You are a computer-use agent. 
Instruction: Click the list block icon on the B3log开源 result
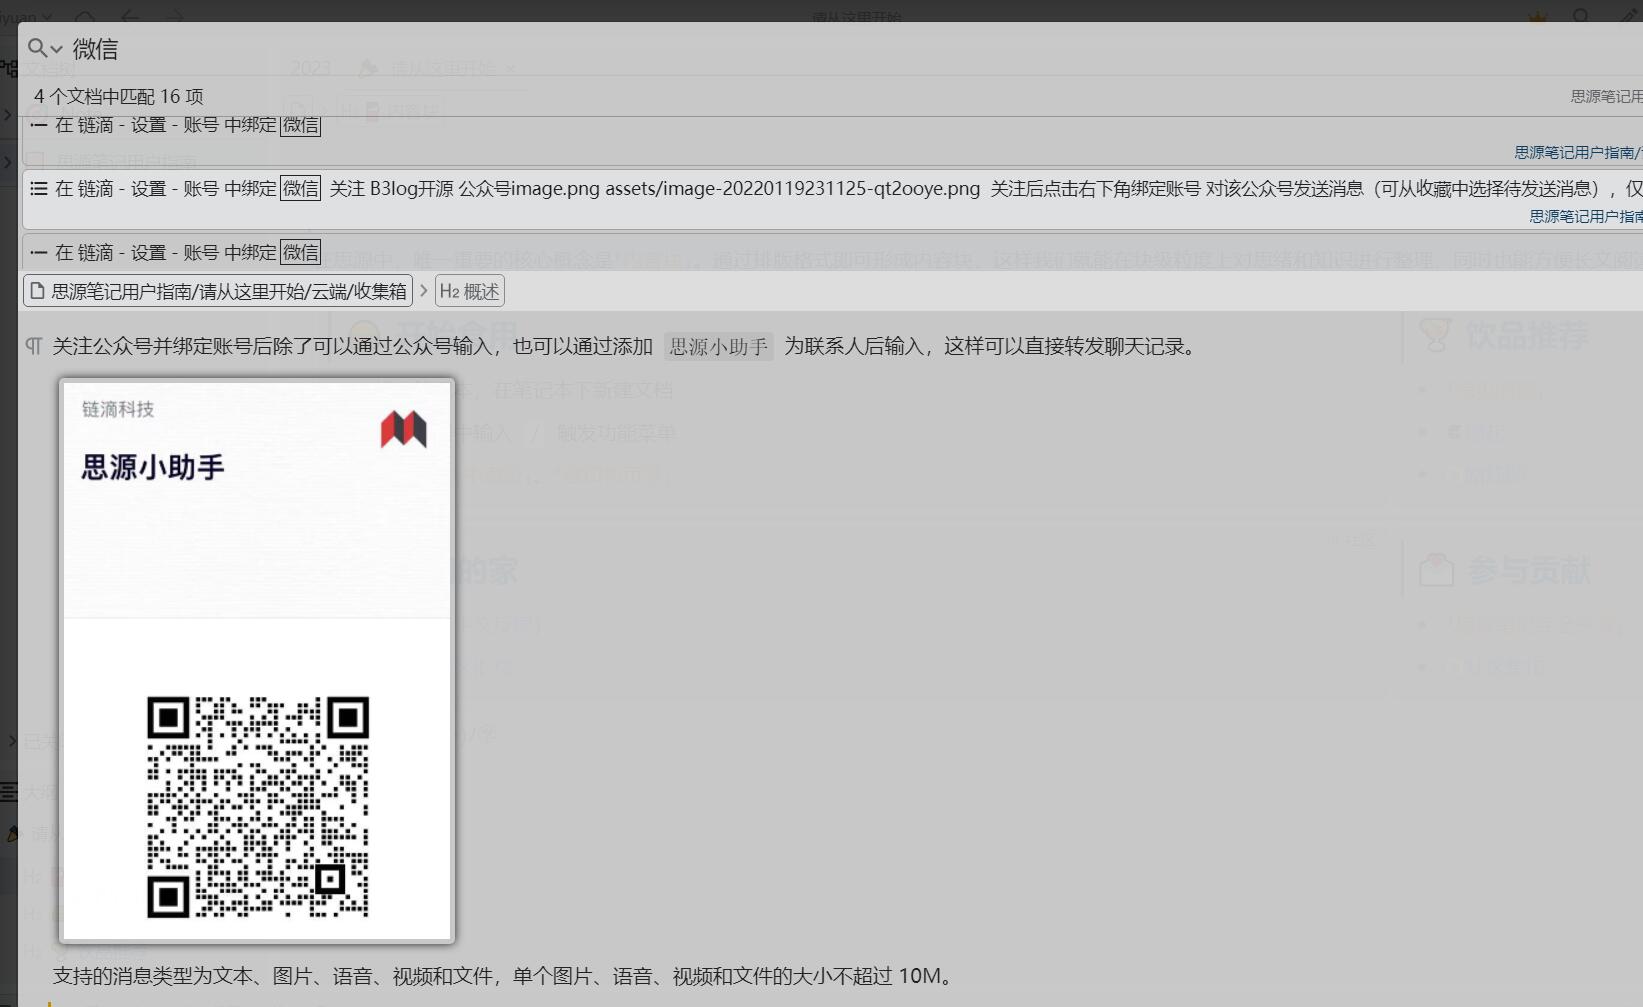click(x=39, y=188)
